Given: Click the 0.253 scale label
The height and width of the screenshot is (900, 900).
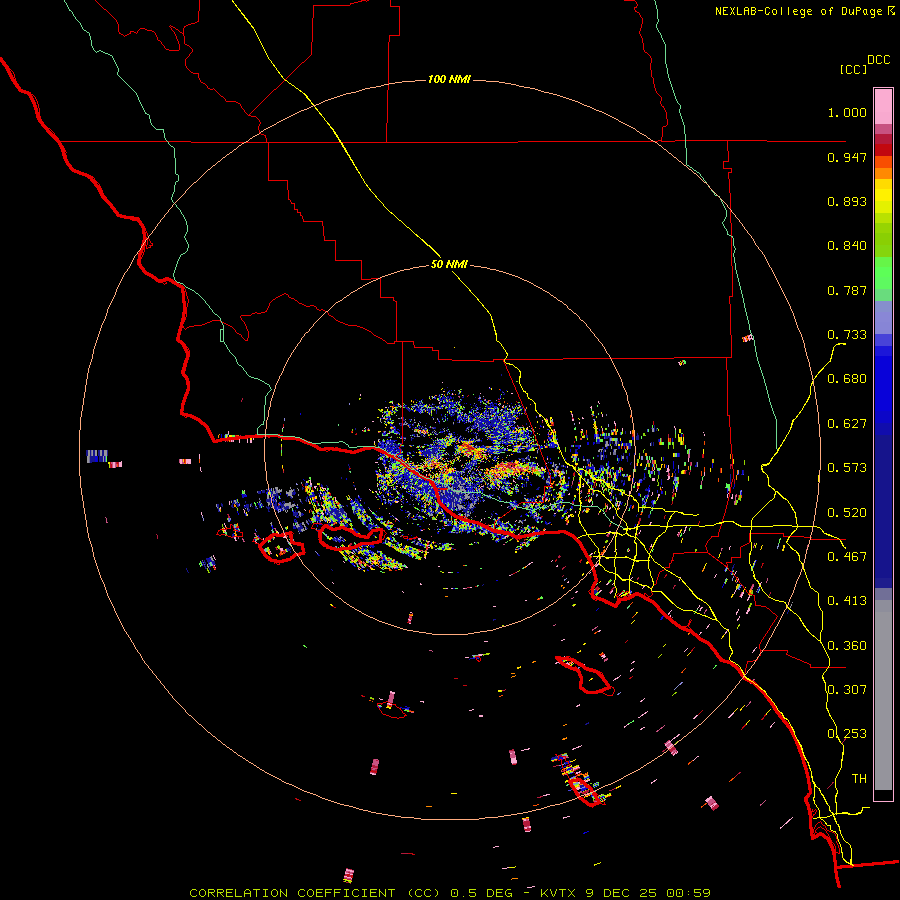Looking at the screenshot, I should point(847,734).
